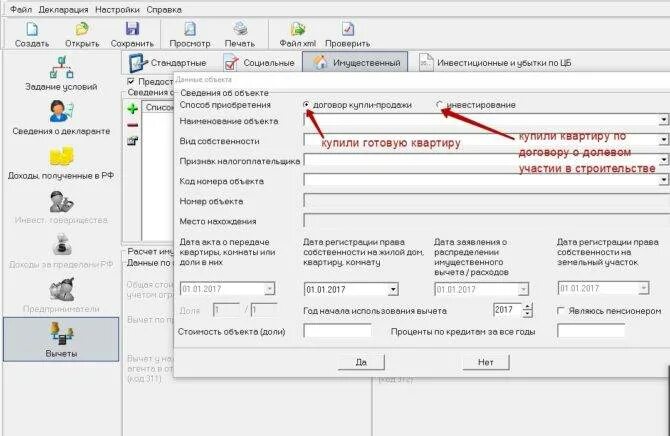Edit object with the edit list icon

[x=132, y=141]
